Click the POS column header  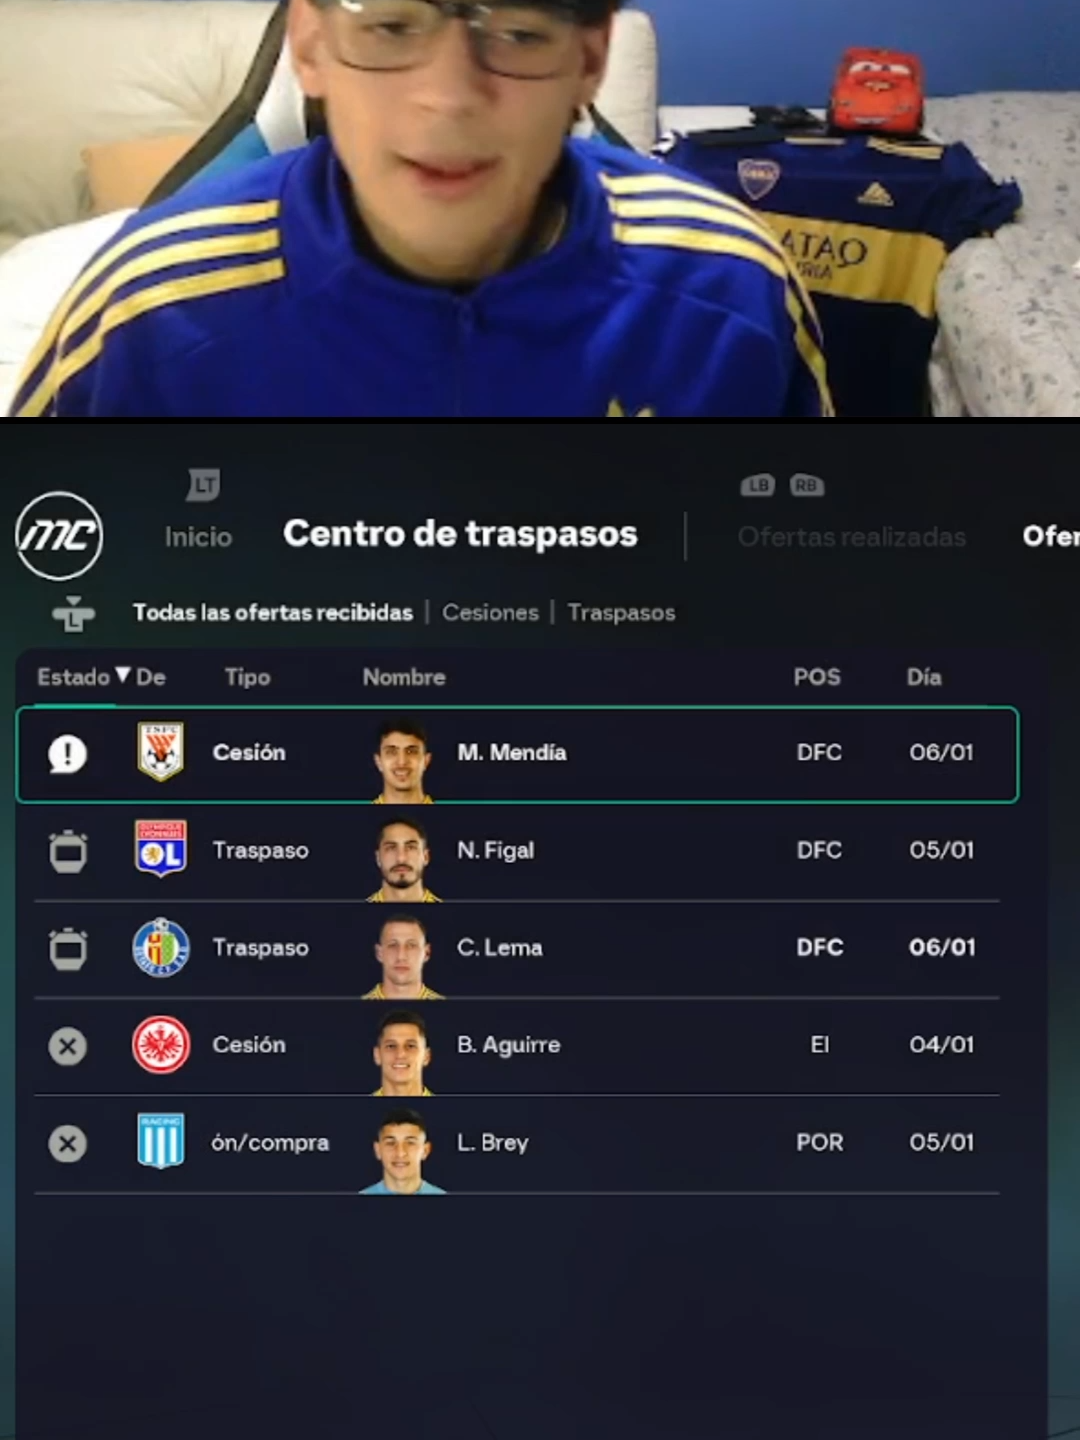tap(817, 677)
